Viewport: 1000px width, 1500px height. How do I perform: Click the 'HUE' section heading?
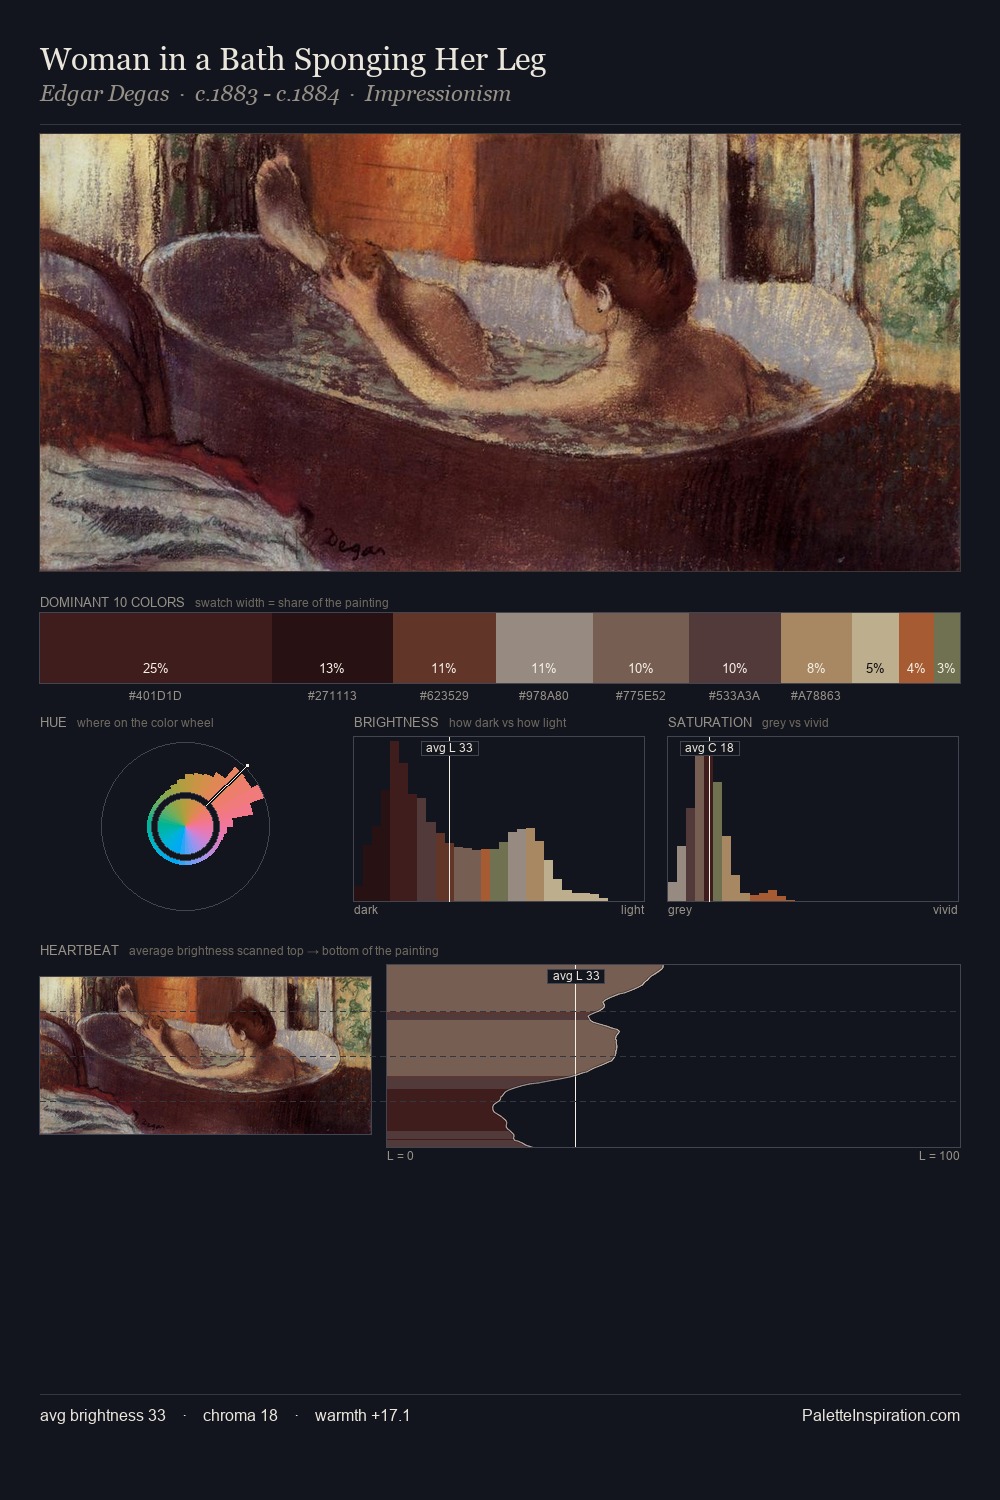[53, 722]
